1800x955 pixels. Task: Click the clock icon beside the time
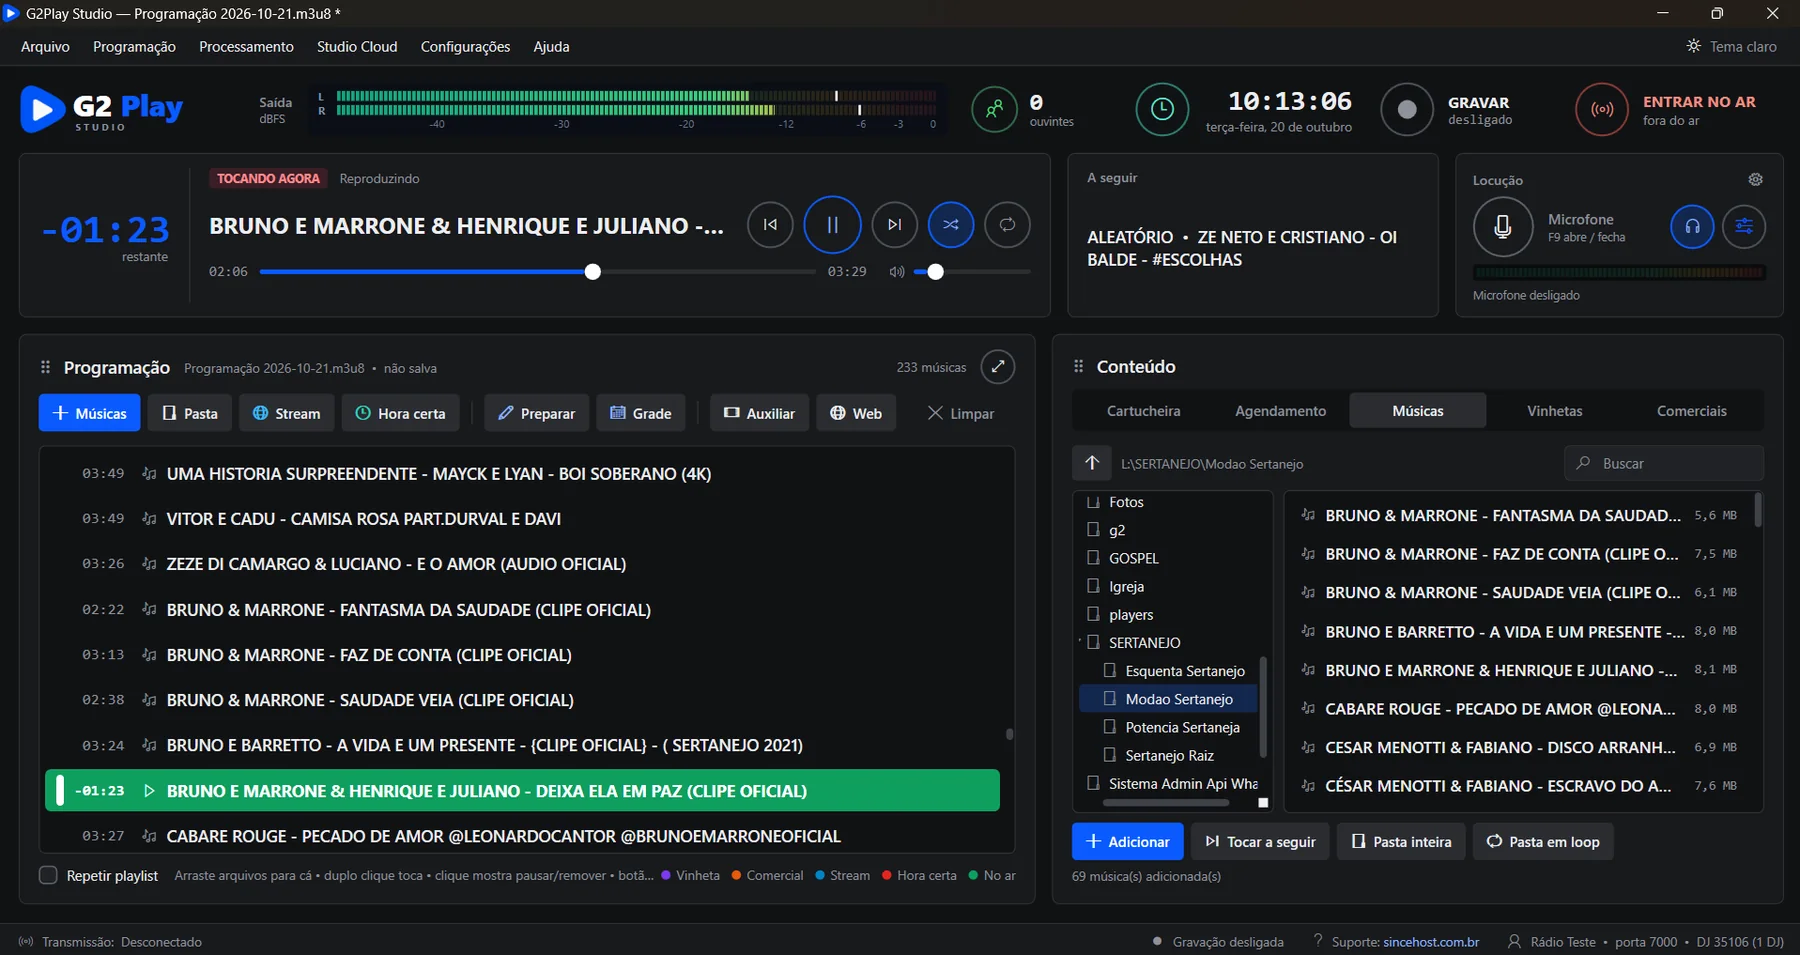tap(1162, 110)
